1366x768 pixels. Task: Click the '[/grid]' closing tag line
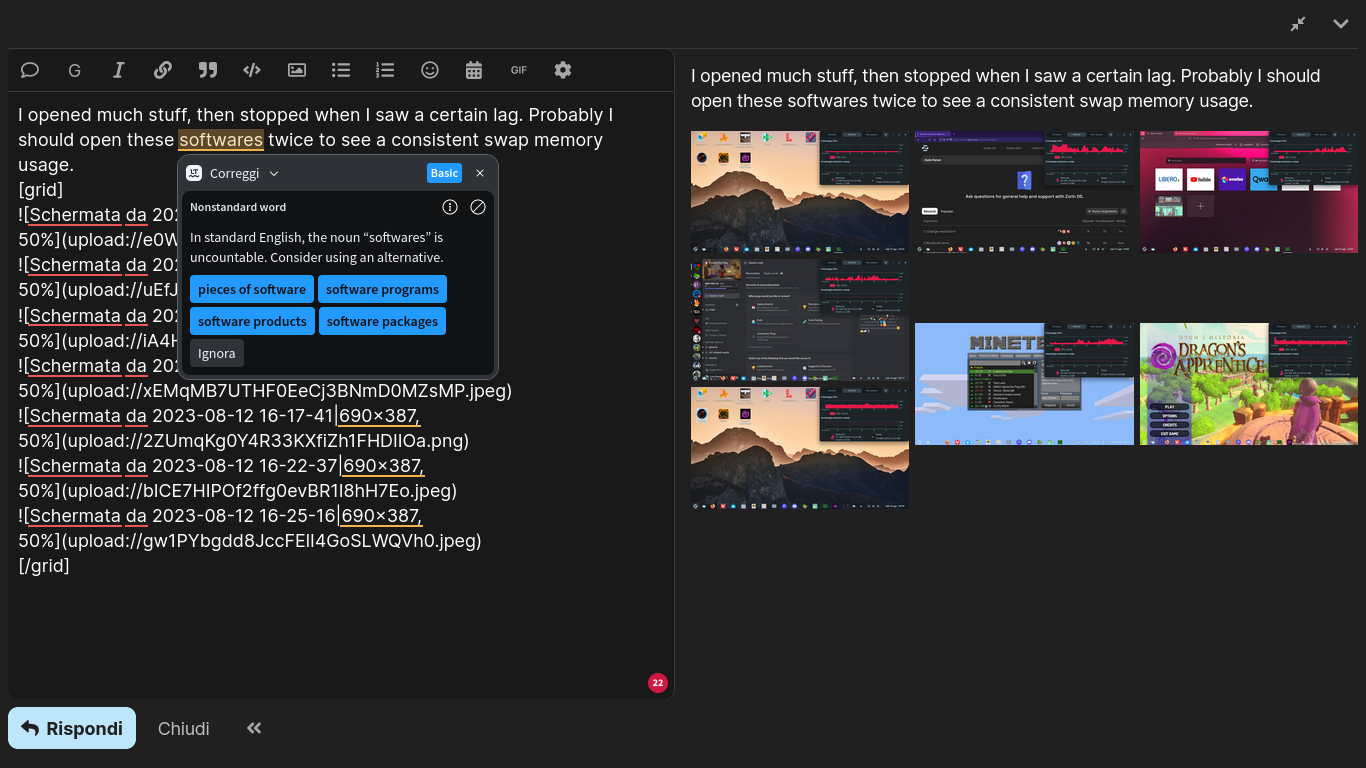(44, 565)
